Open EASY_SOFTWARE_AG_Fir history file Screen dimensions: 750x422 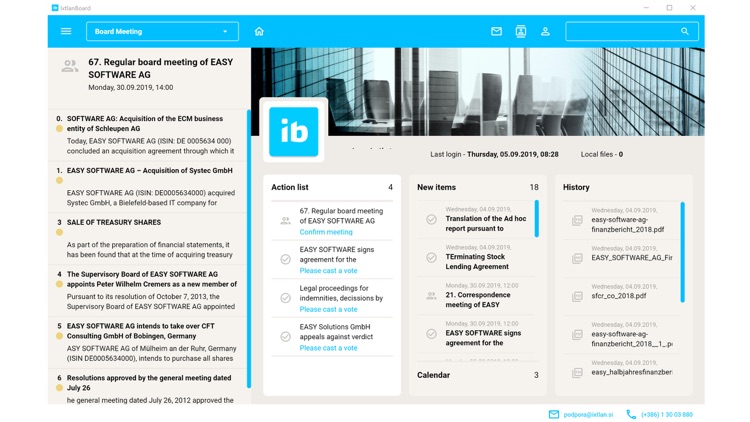click(621, 258)
